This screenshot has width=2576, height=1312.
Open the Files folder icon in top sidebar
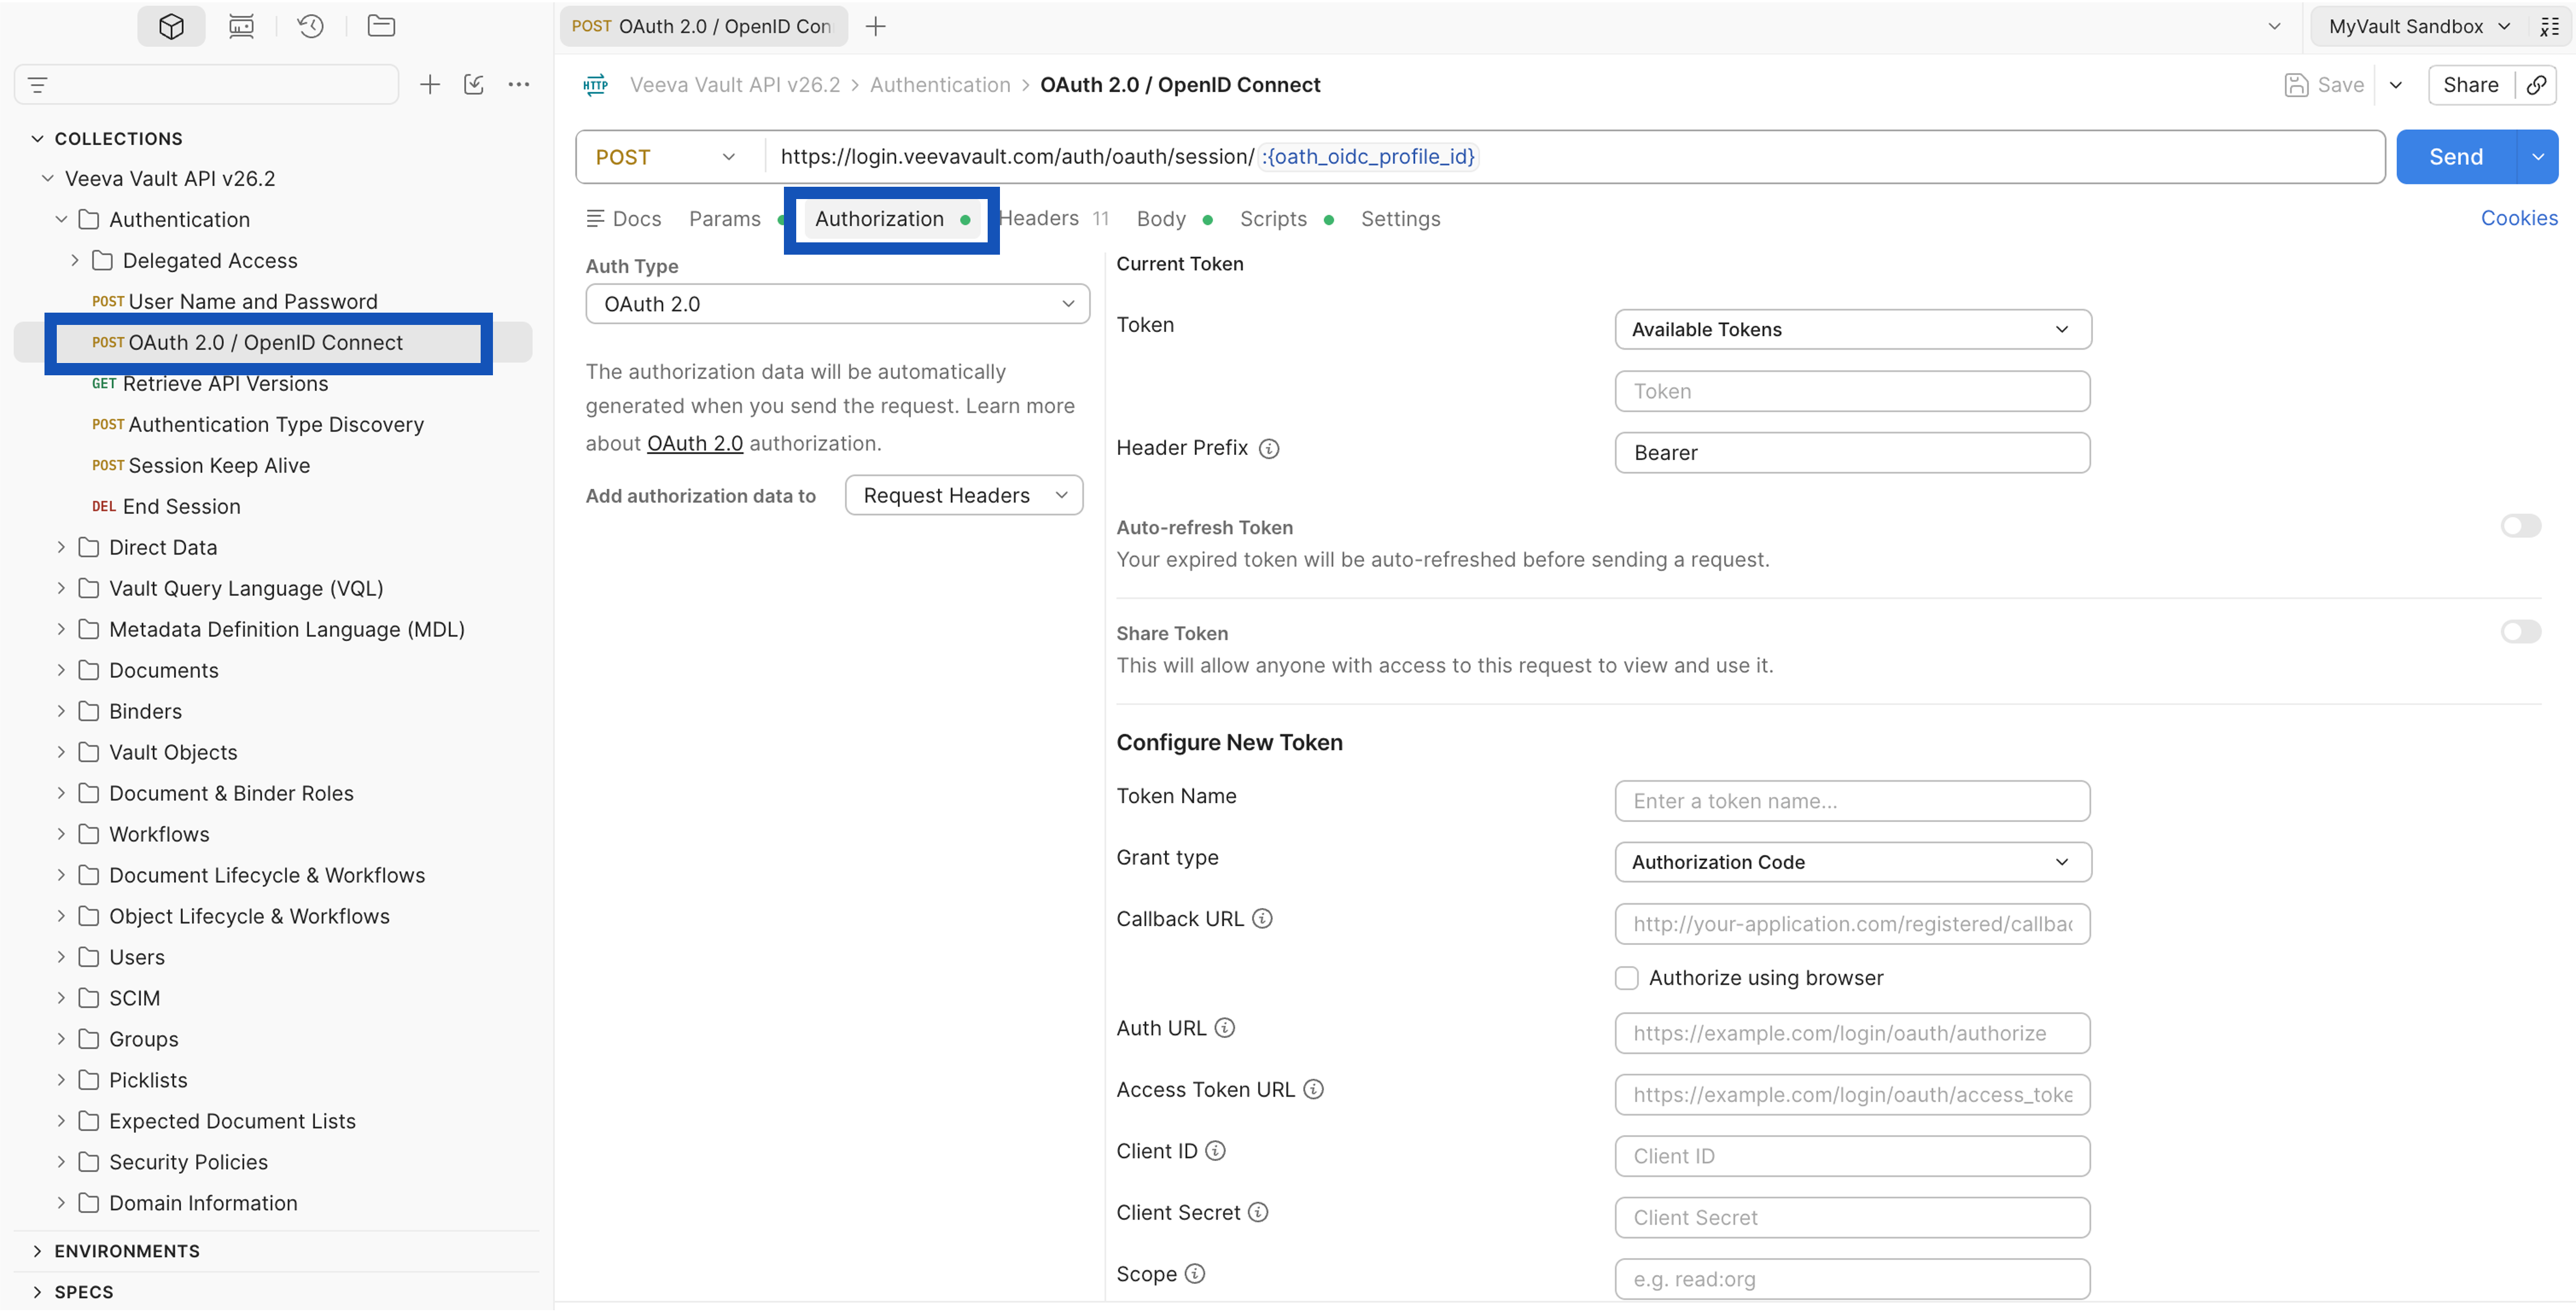pos(381,26)
